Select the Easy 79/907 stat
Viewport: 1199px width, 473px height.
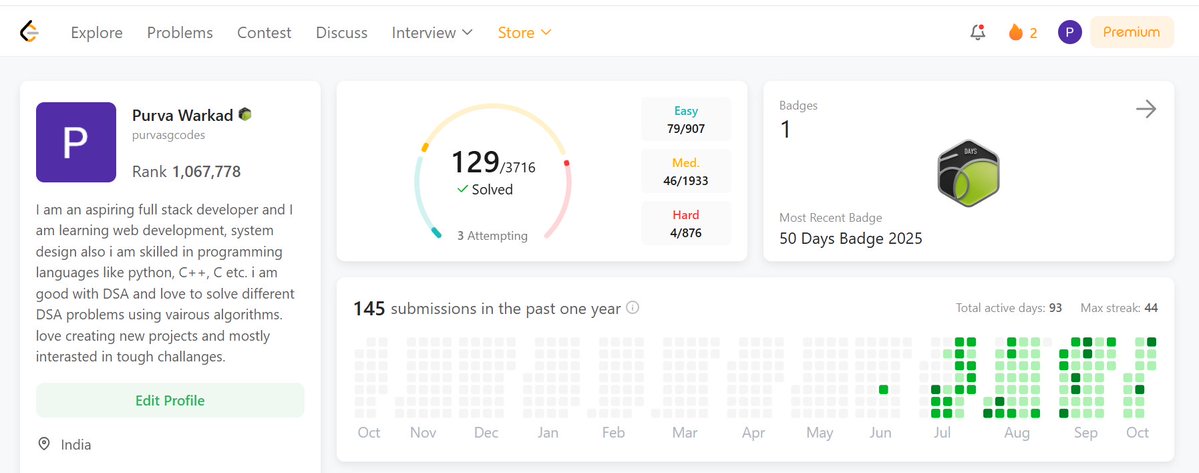pyautogui.click(x=686, y=119)
